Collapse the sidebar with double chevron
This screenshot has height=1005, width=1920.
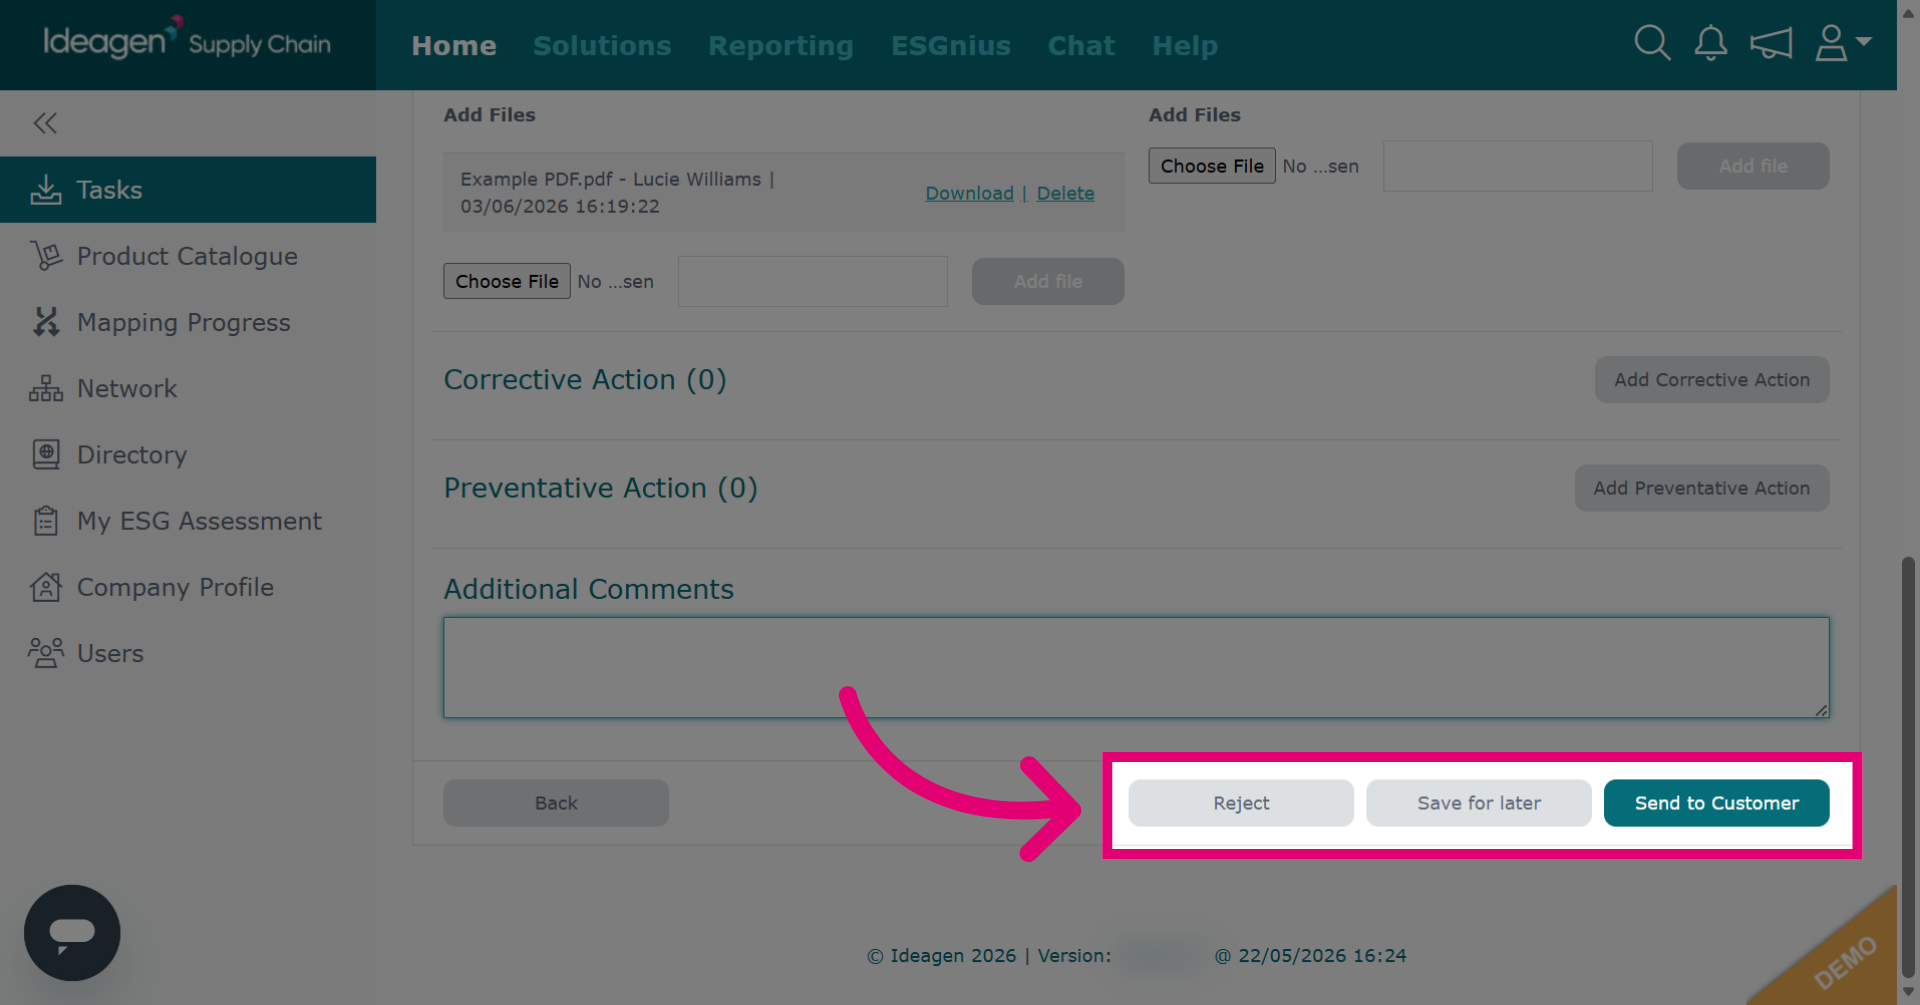[45, 123]
